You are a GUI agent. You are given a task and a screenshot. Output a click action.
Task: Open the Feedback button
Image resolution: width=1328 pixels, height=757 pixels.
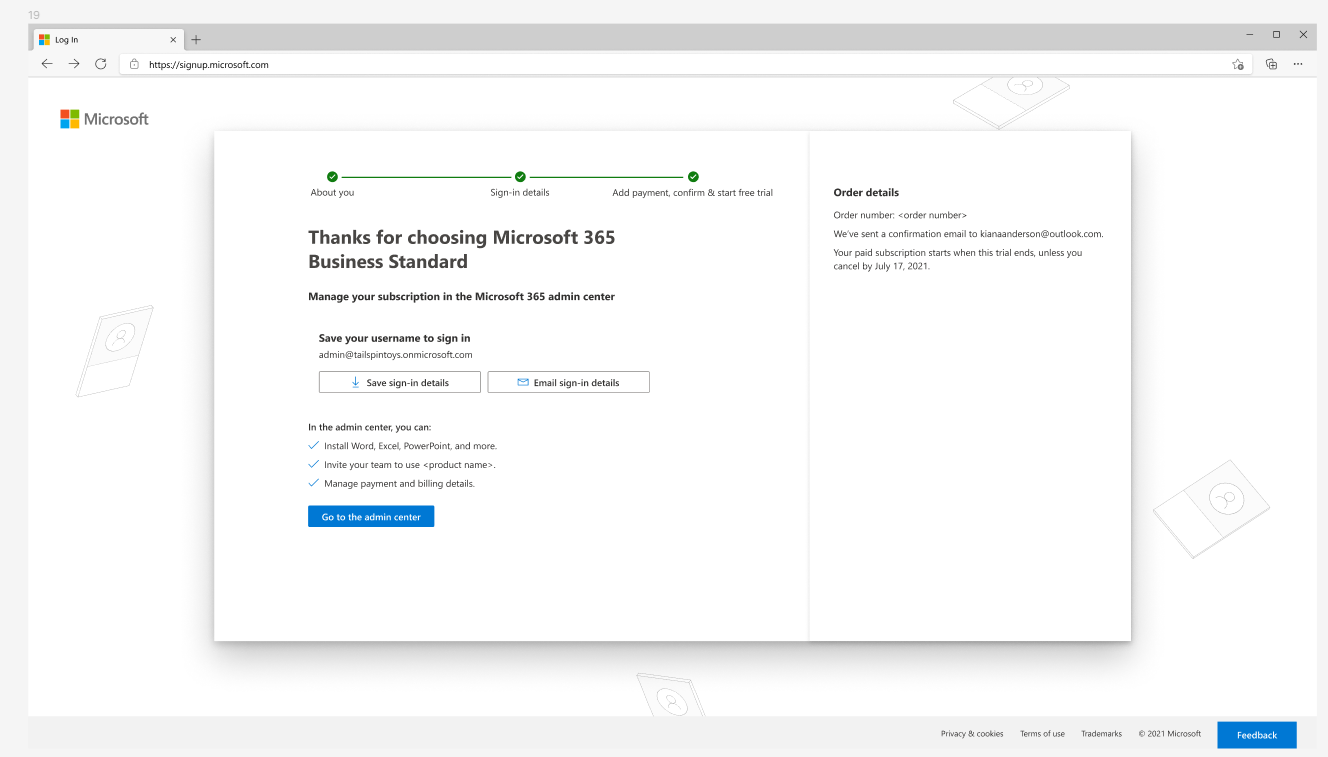click(1257, 735)
